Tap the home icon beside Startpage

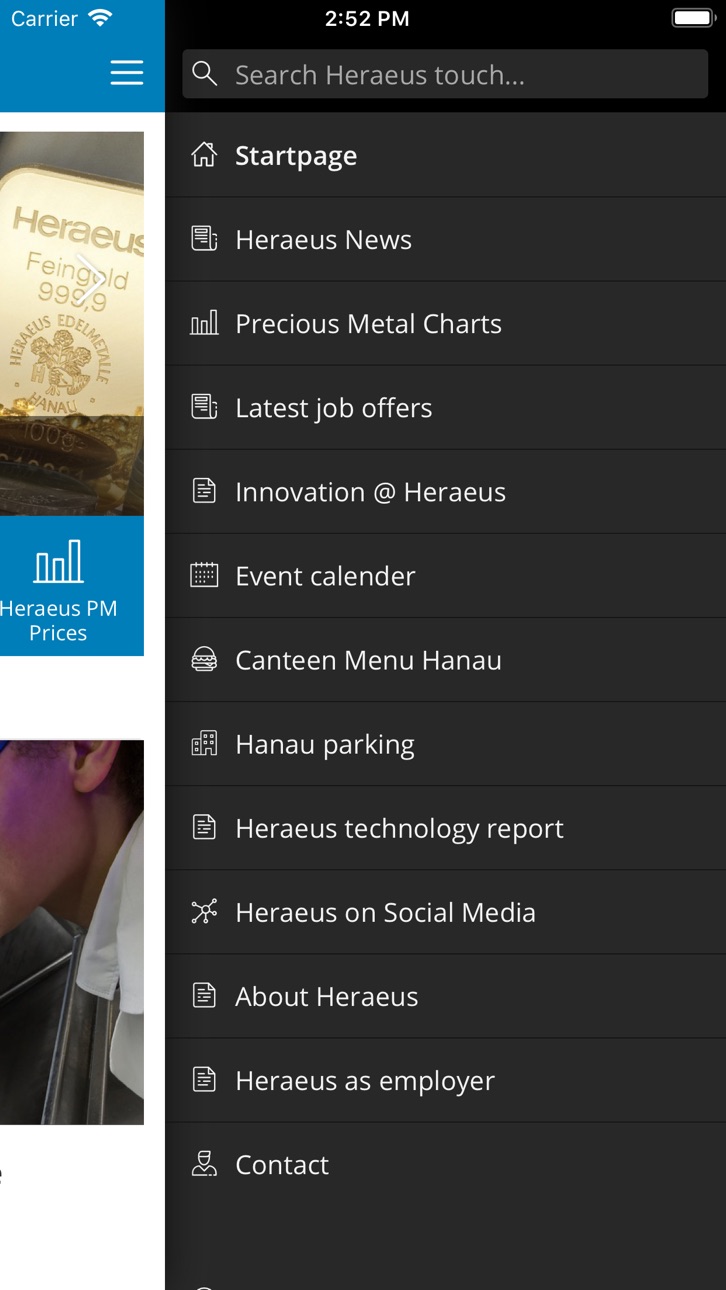(x=204, y=155)
